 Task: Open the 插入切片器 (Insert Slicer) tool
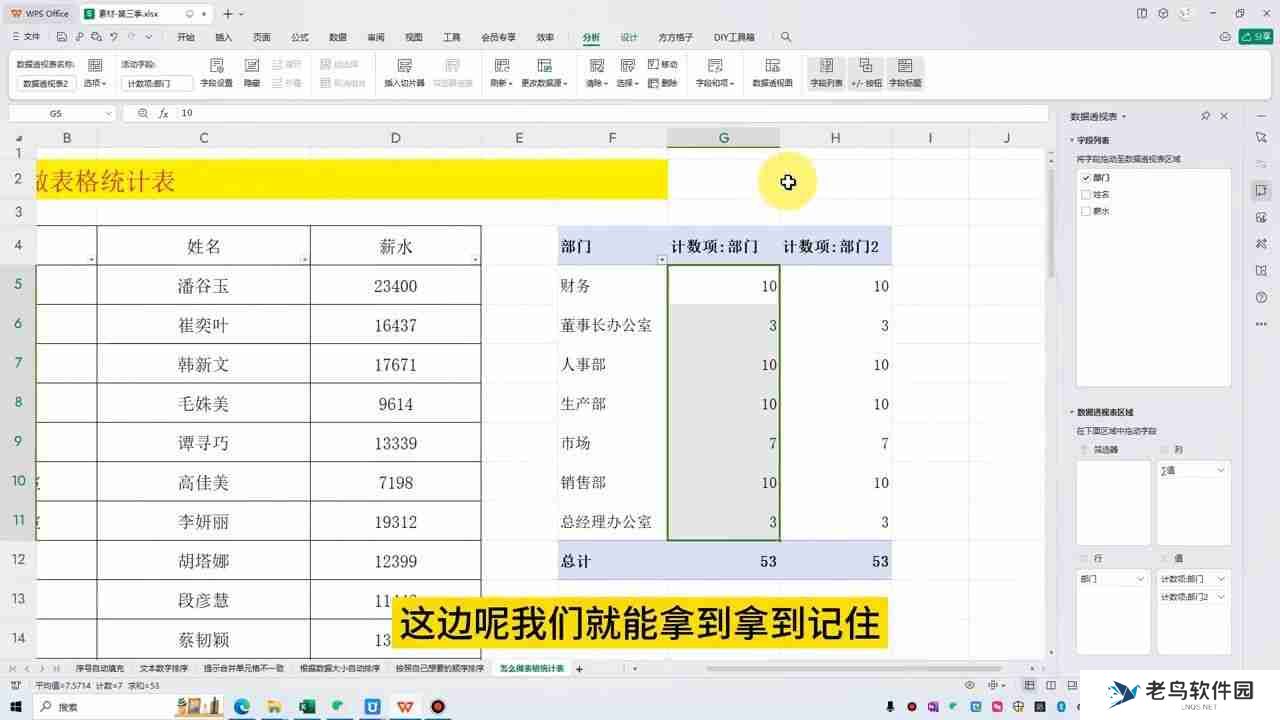pyautogui.click(x=404, y=70)
